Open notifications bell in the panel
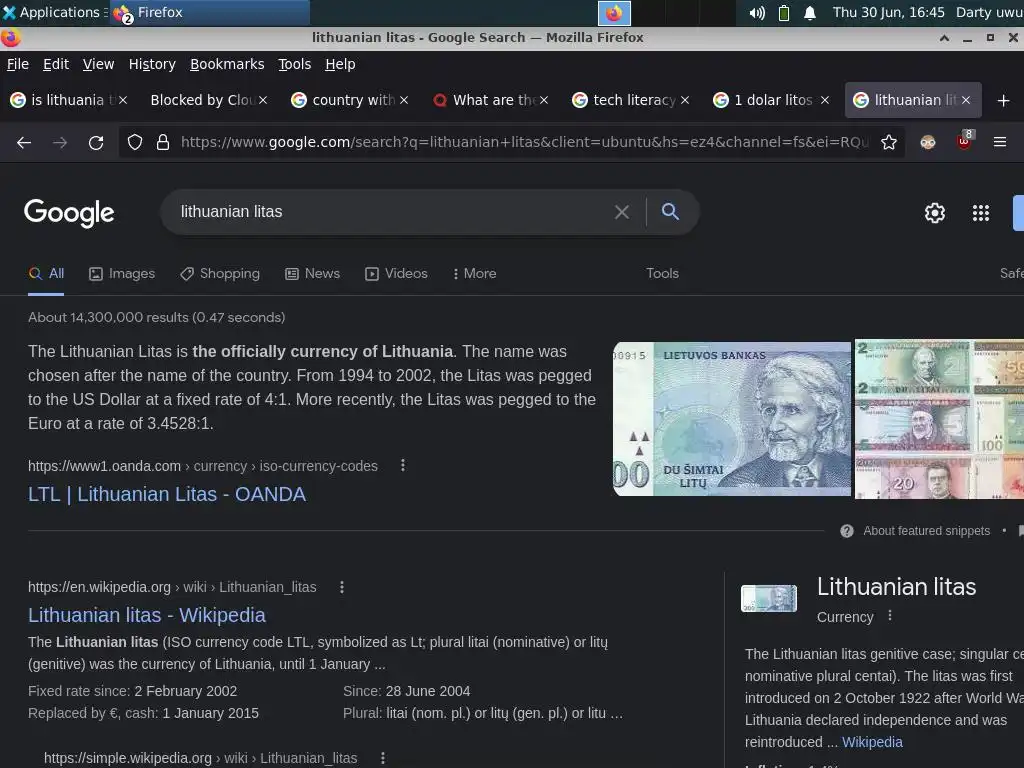The height and width of the screenshot is (768, 1024). (x=810, y=13)
